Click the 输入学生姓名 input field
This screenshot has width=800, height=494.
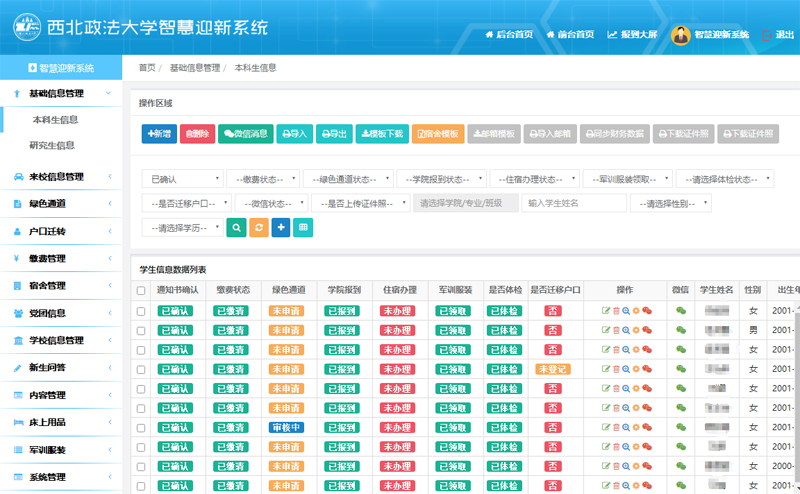573,203
